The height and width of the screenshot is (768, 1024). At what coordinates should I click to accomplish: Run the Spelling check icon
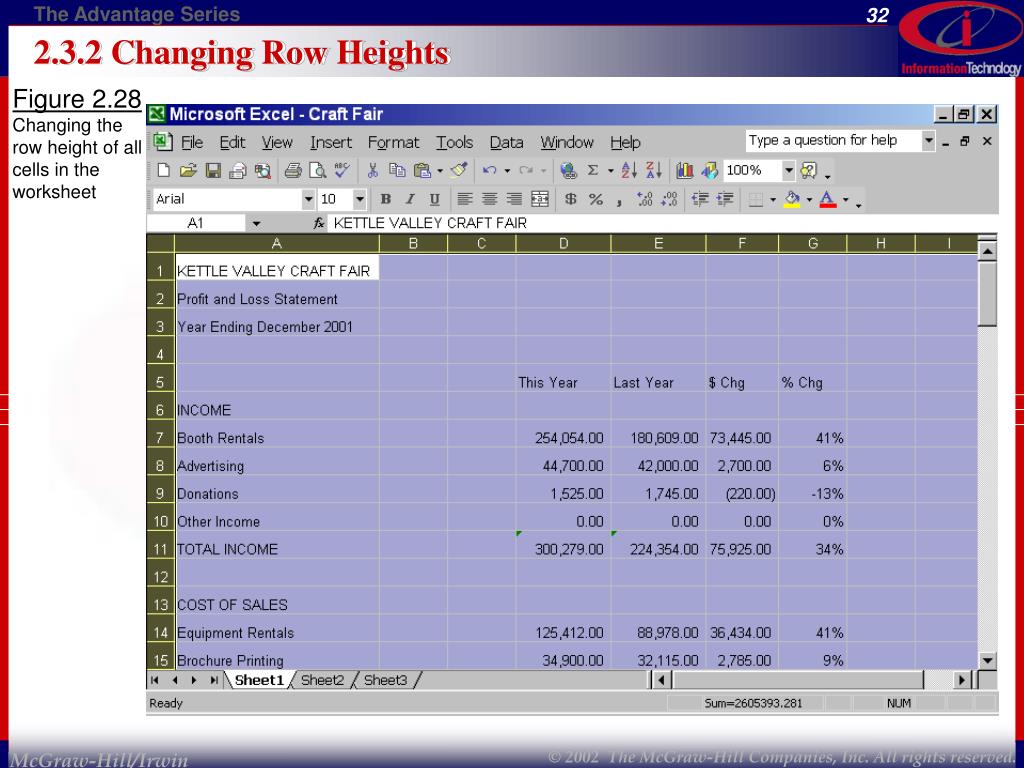(x=342, y=171)
